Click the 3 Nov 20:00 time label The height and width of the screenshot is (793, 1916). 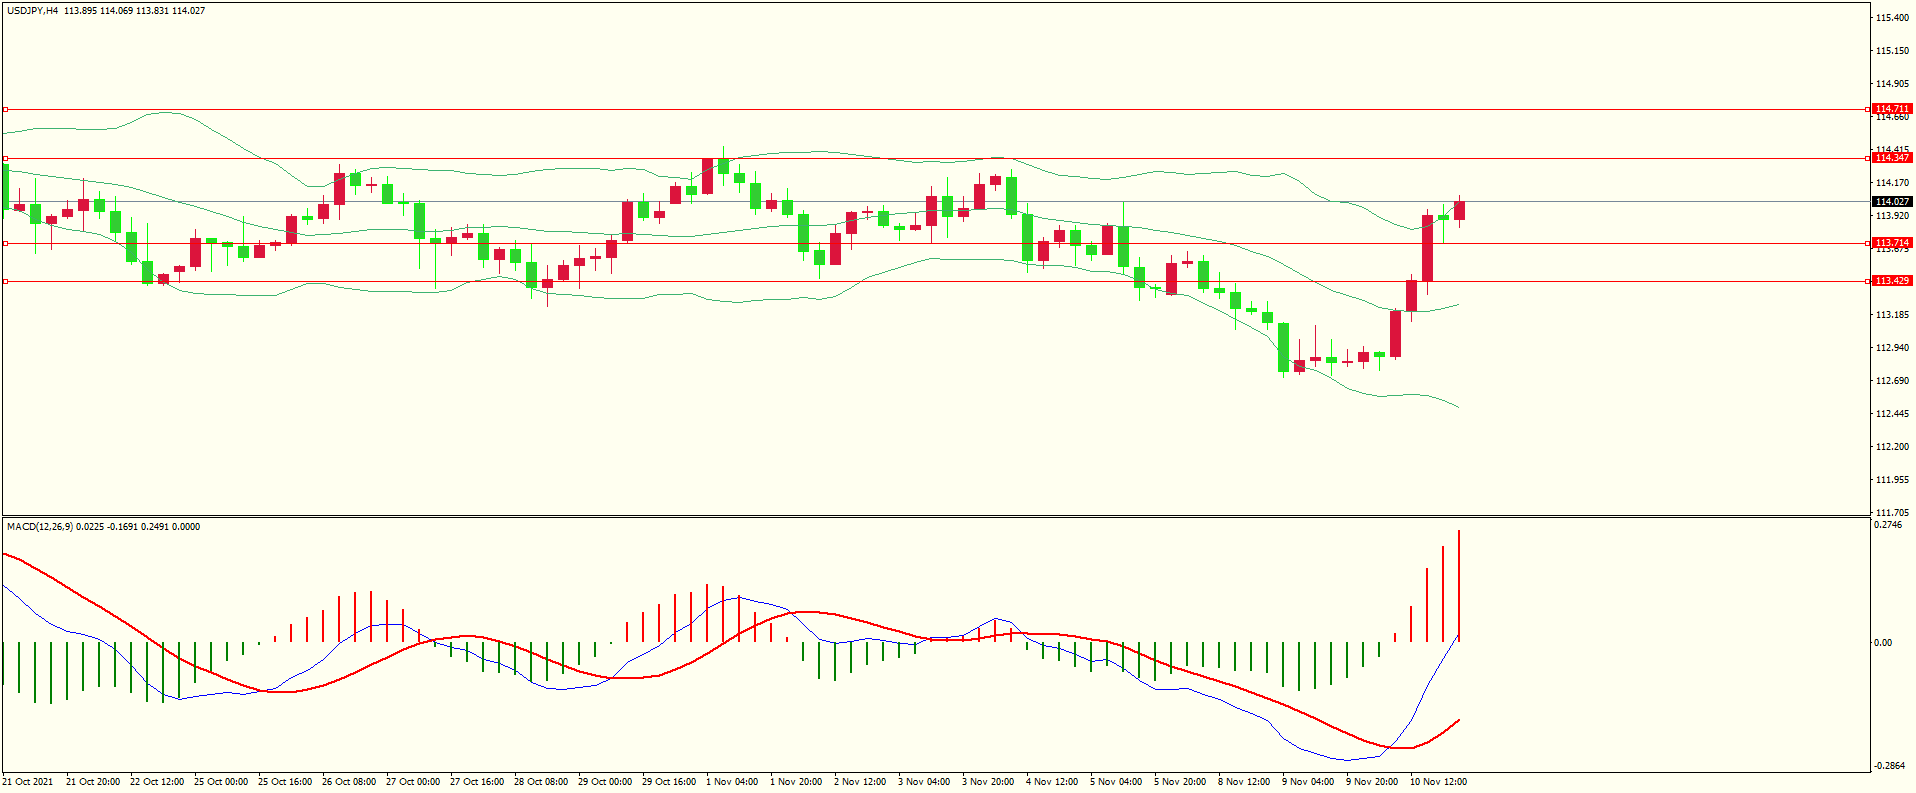988,782
